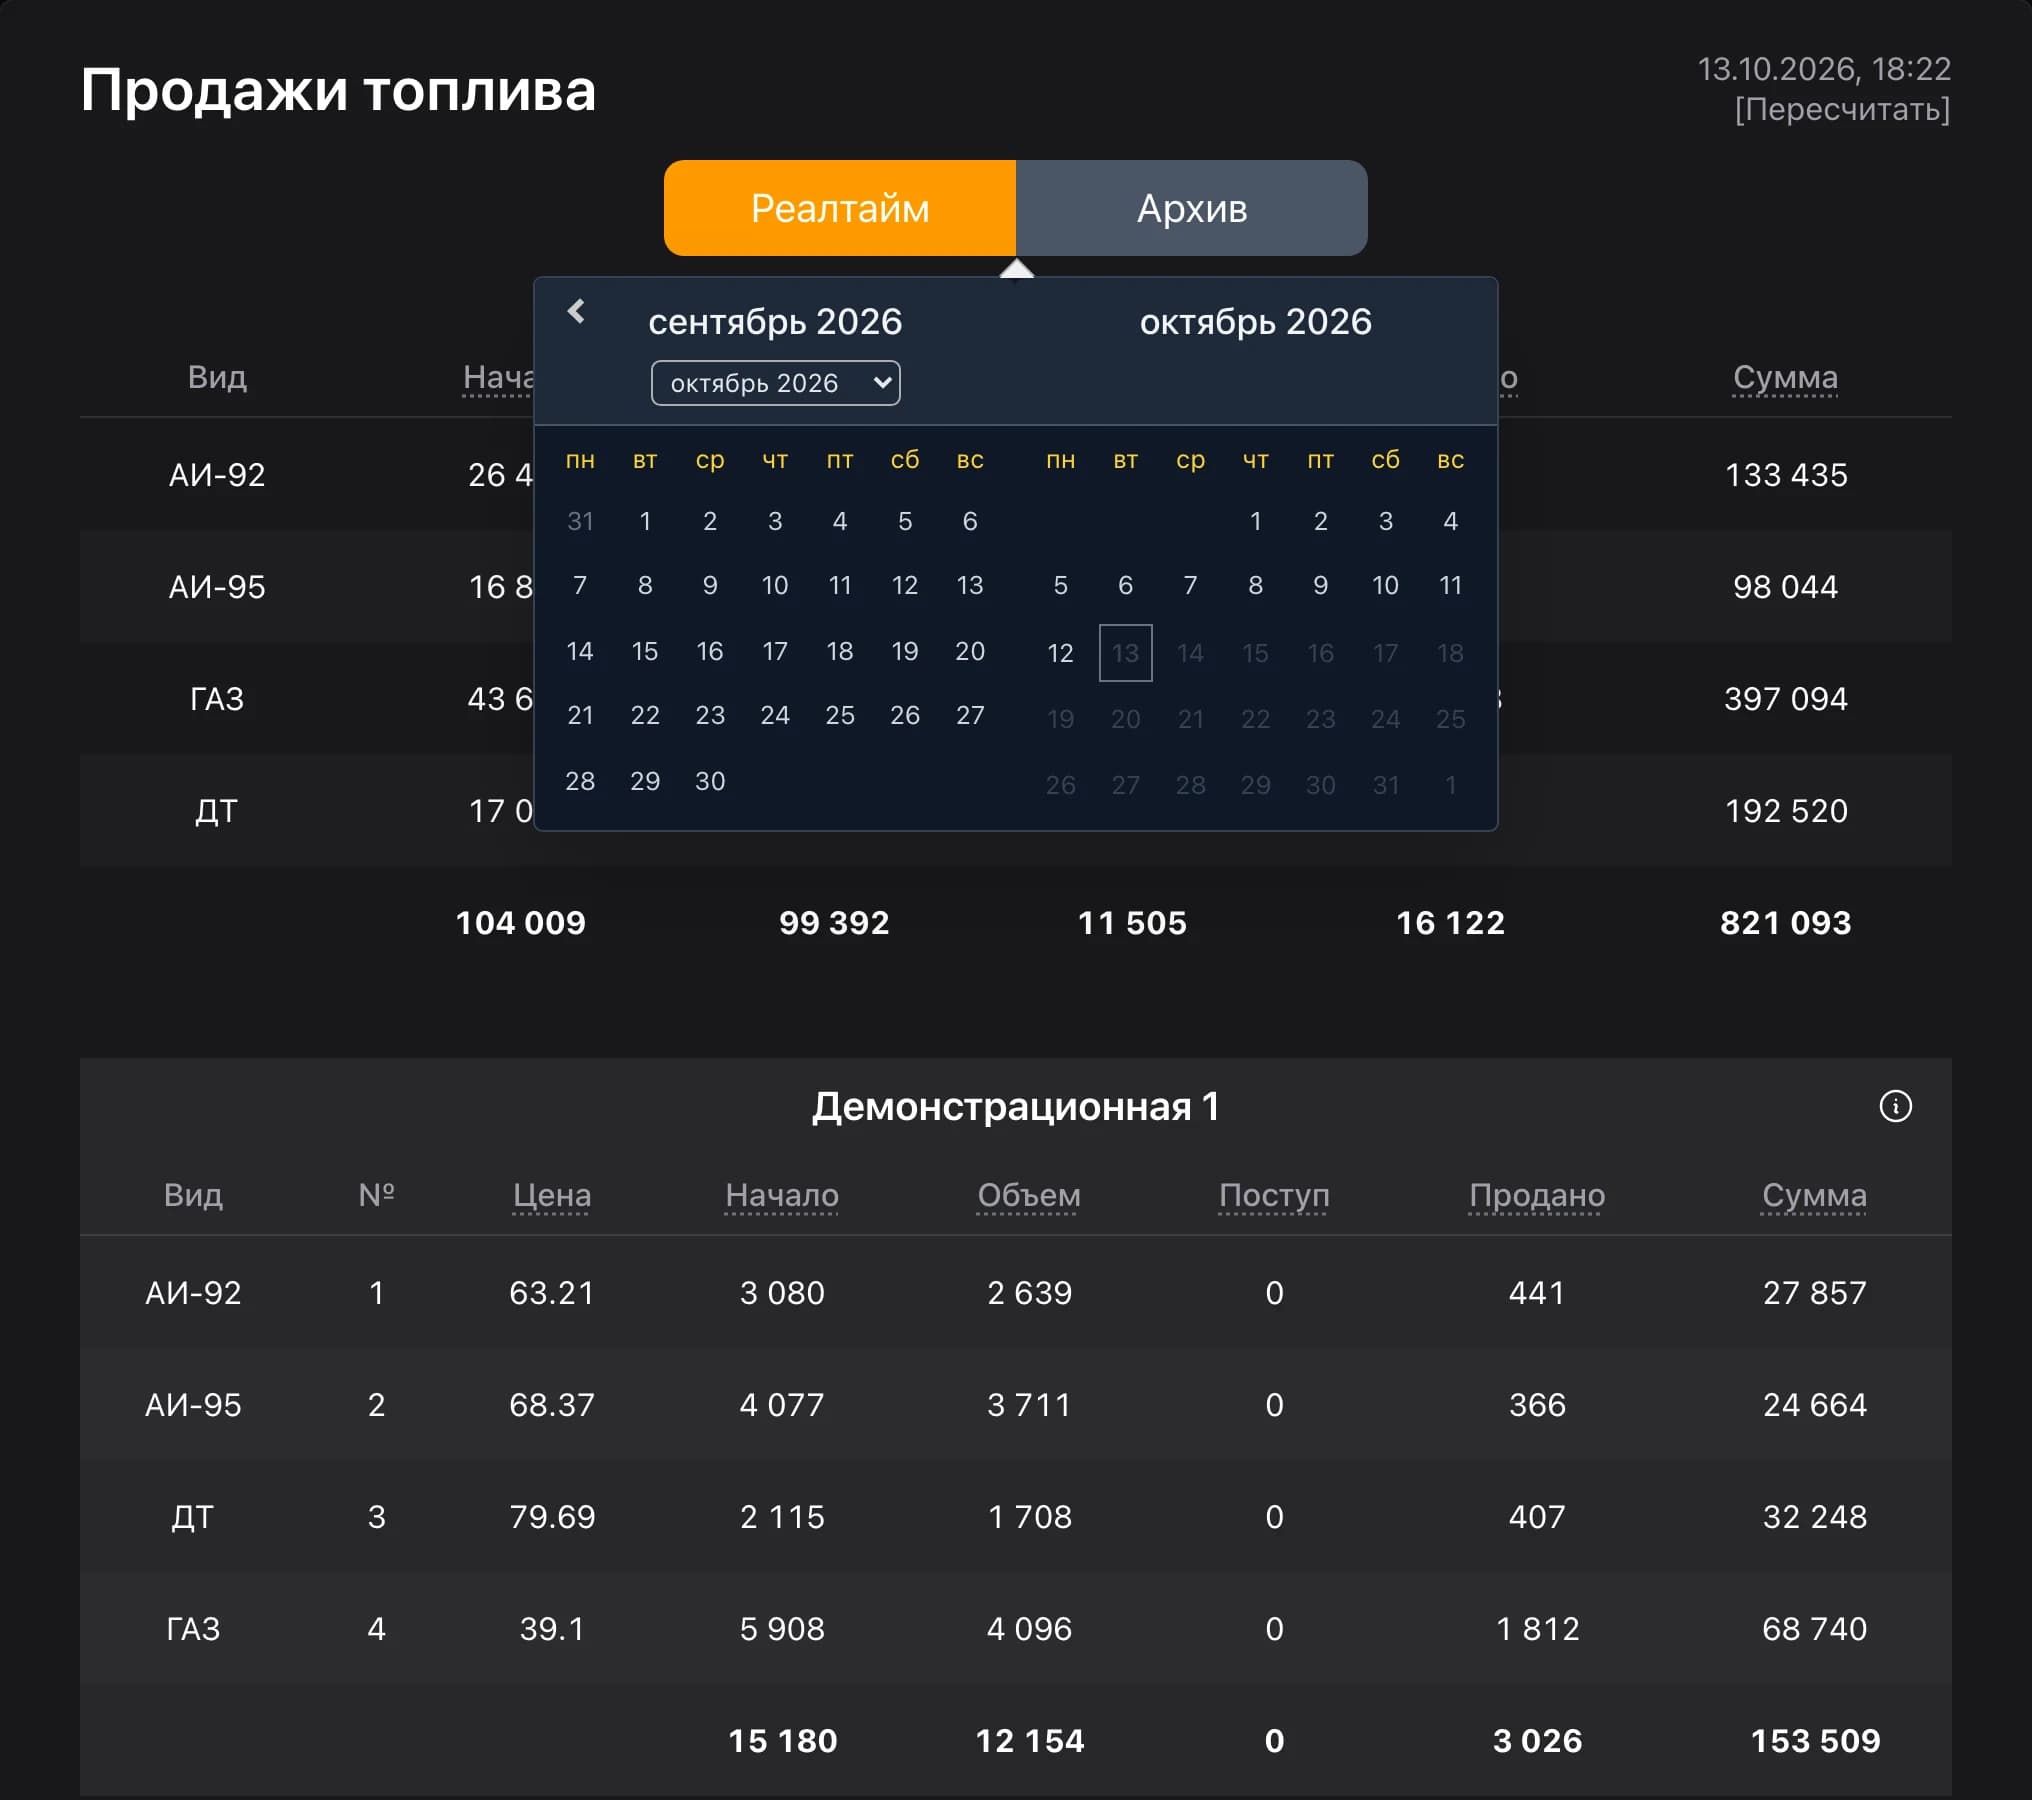Viewport: 2032px width, 1800px height.
Task: Click the summary sum 133 435 for АИ-92
Action: [1785, 475]
